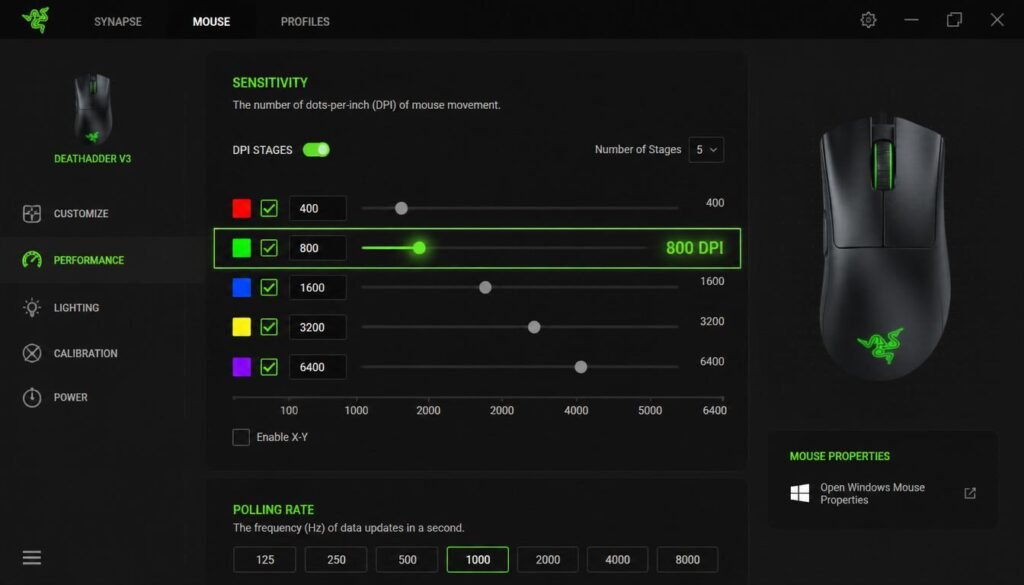Click the 3200 DPI slider handle

(534, 327)
